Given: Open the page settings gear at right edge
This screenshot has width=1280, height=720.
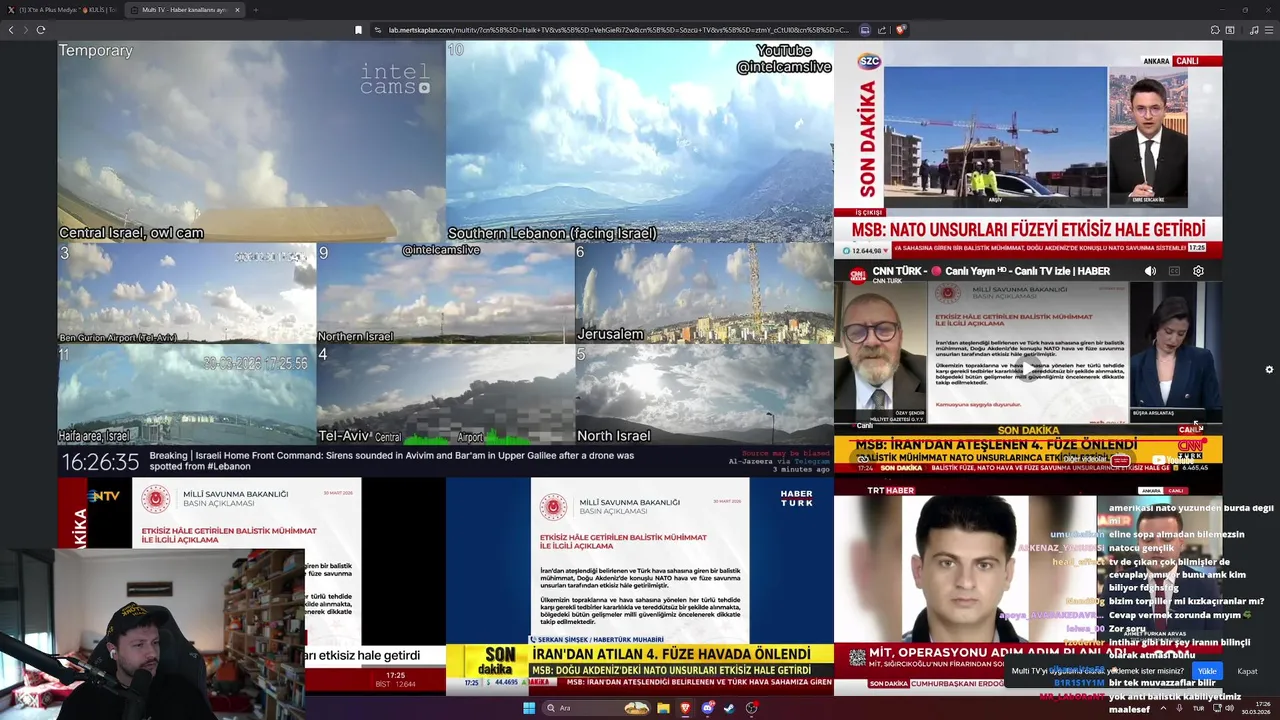Looking at the screenshot, I should tap(1269, 369).
